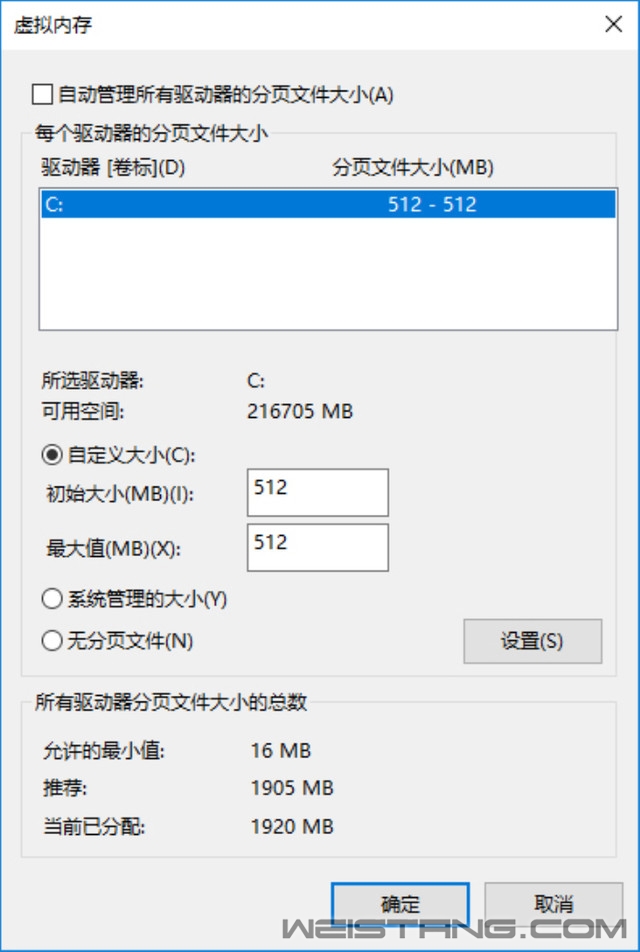The image size is (640, 952).
Task: Click the 虚拟内存 title bar text
Action: tap(53, 26)
